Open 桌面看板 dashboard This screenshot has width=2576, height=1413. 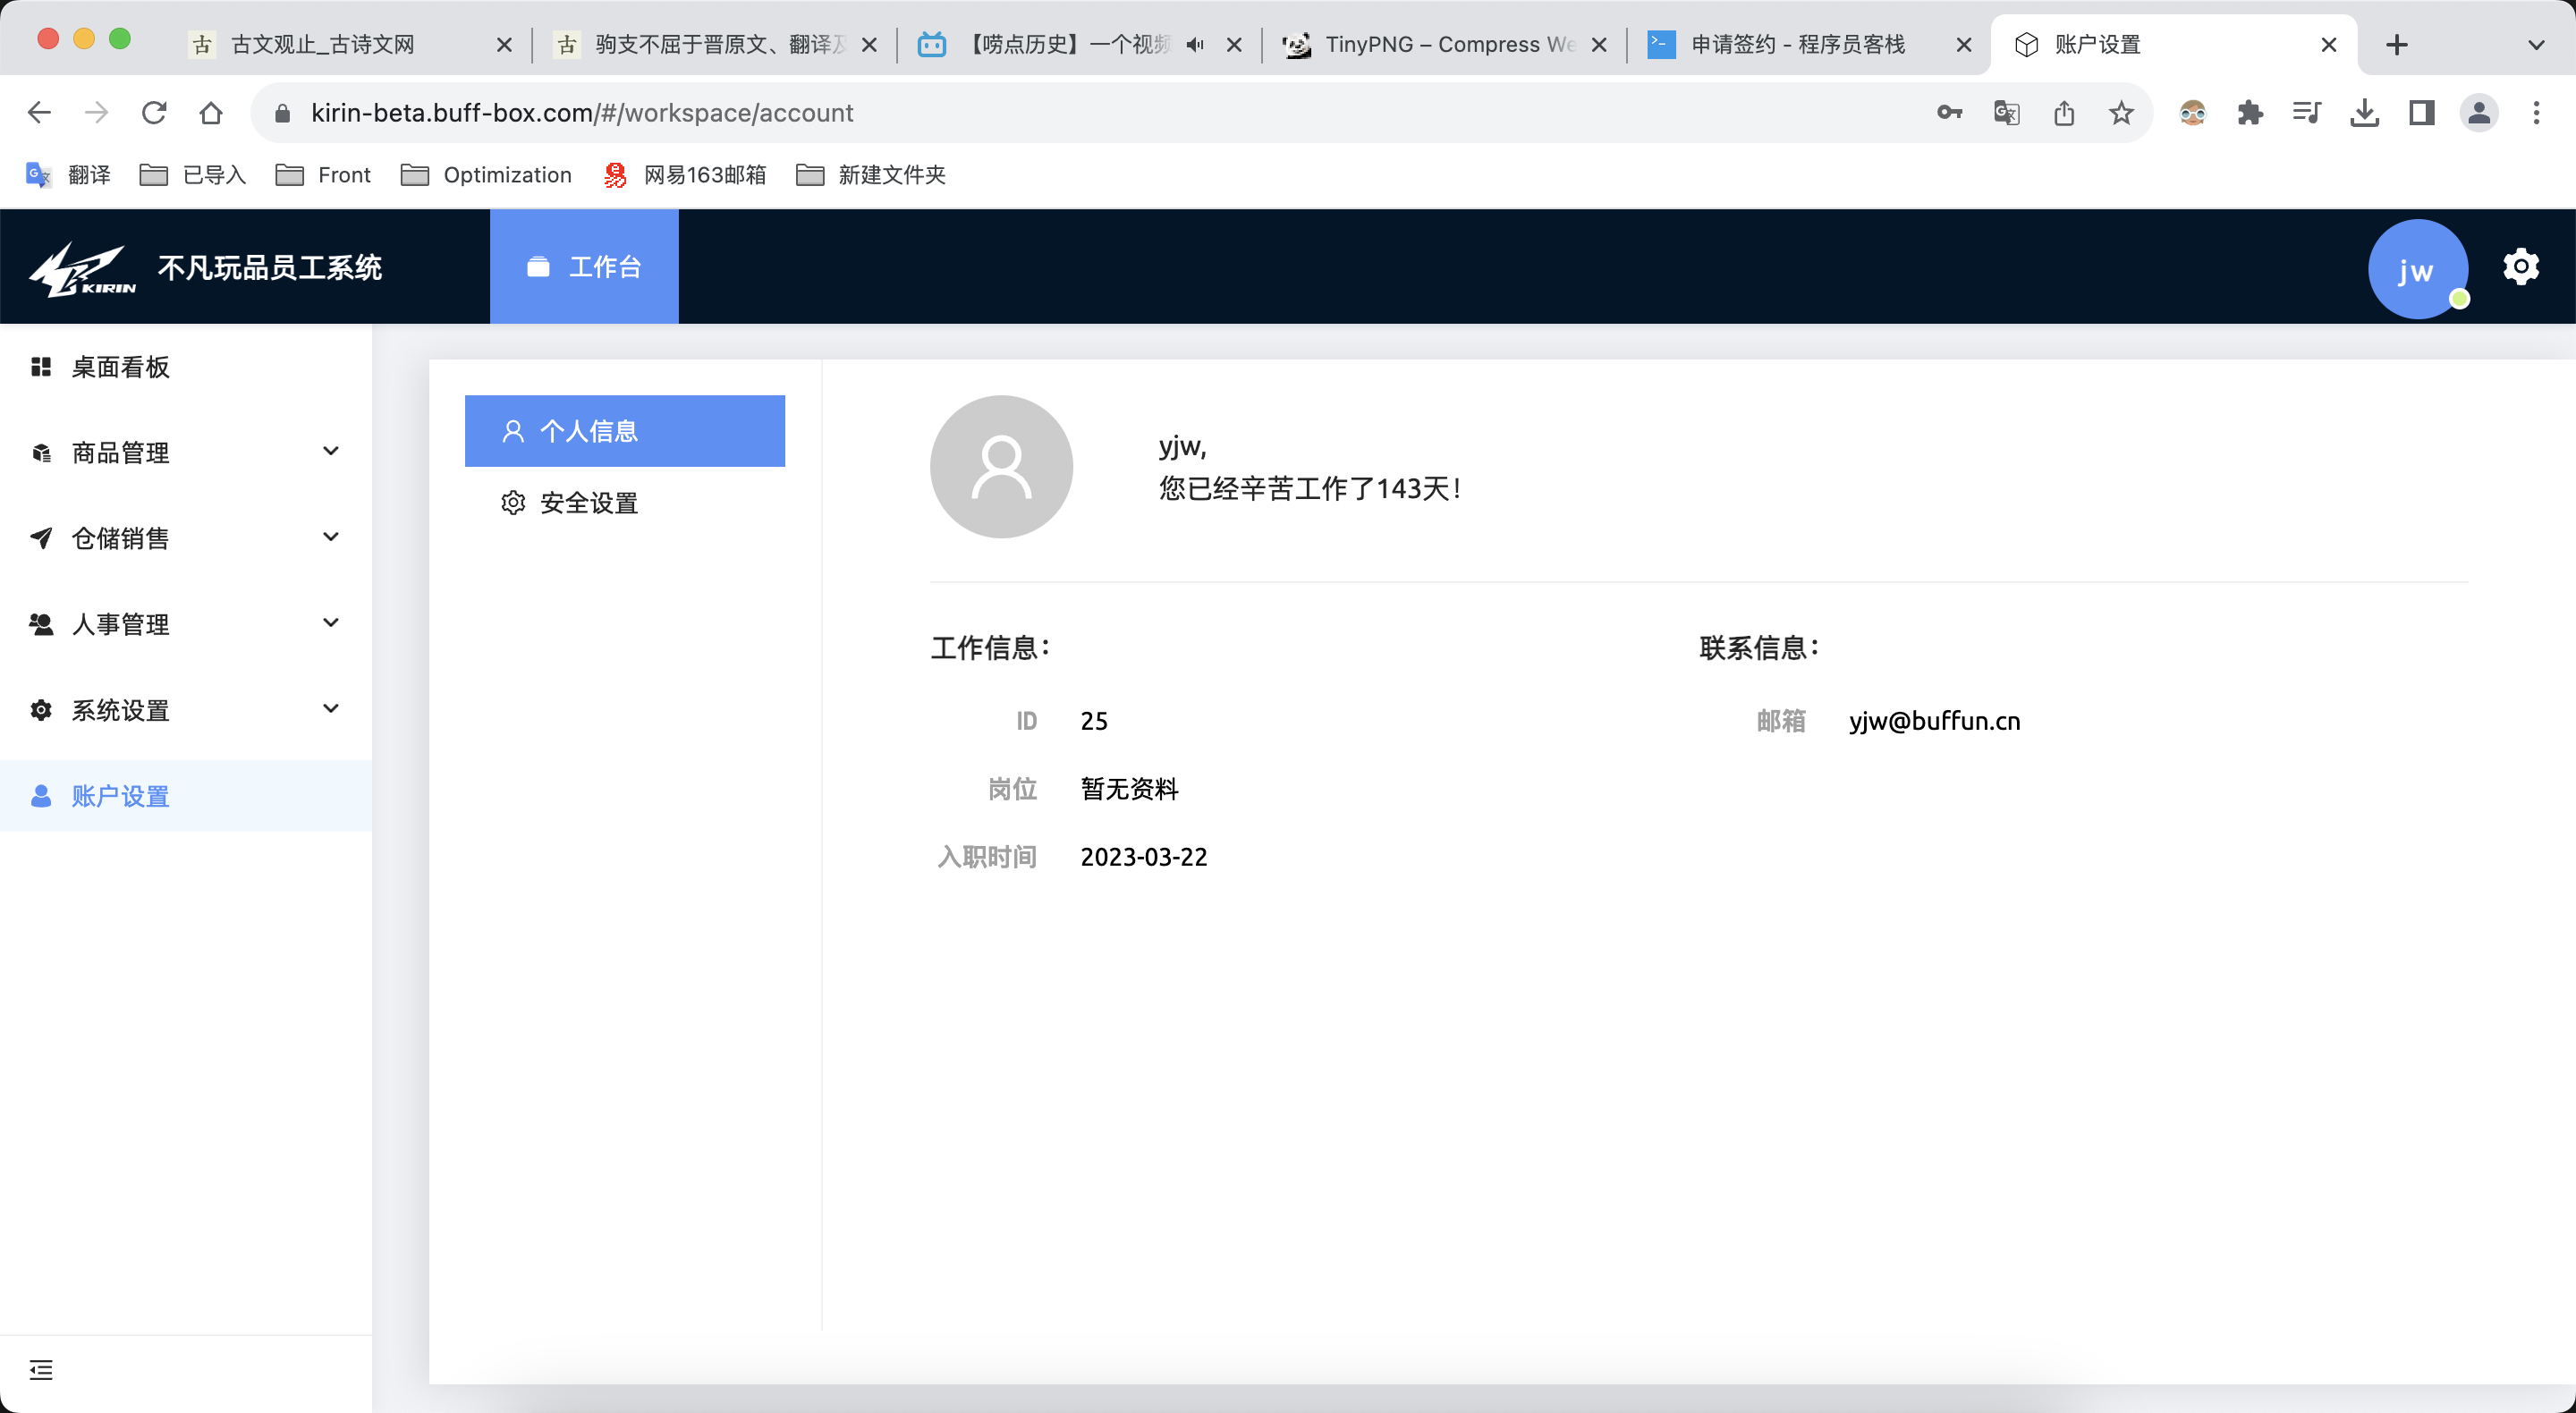(186, 367)
